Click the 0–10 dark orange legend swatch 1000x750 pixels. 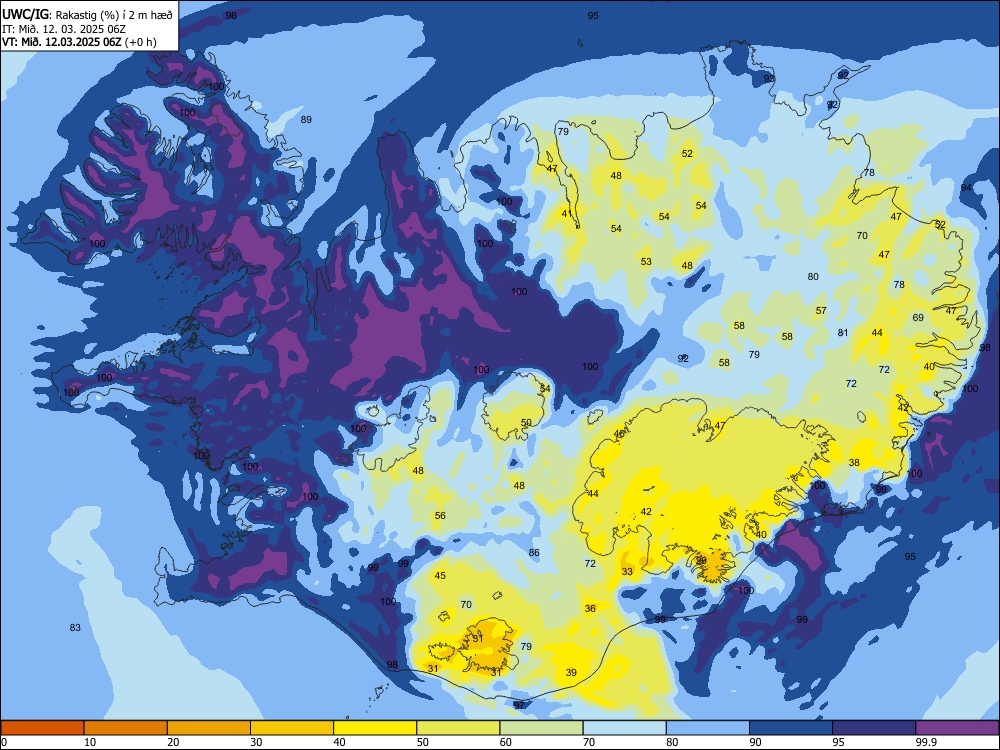click(x=42, y=728)
